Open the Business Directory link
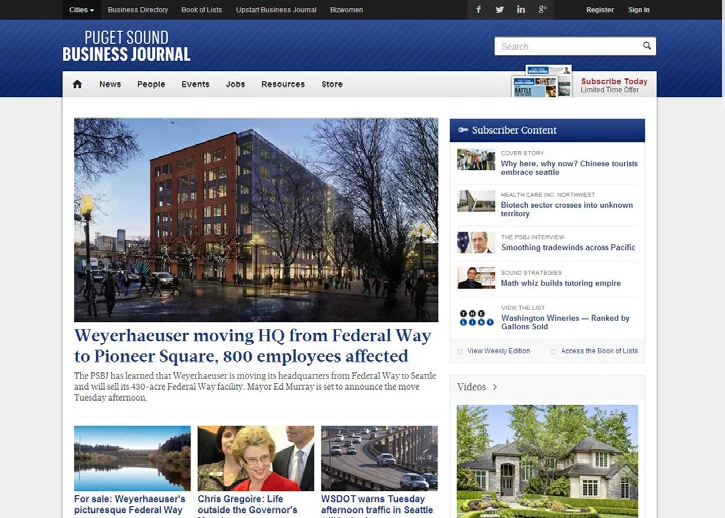 pyautogui.click(x=138, y=10)
